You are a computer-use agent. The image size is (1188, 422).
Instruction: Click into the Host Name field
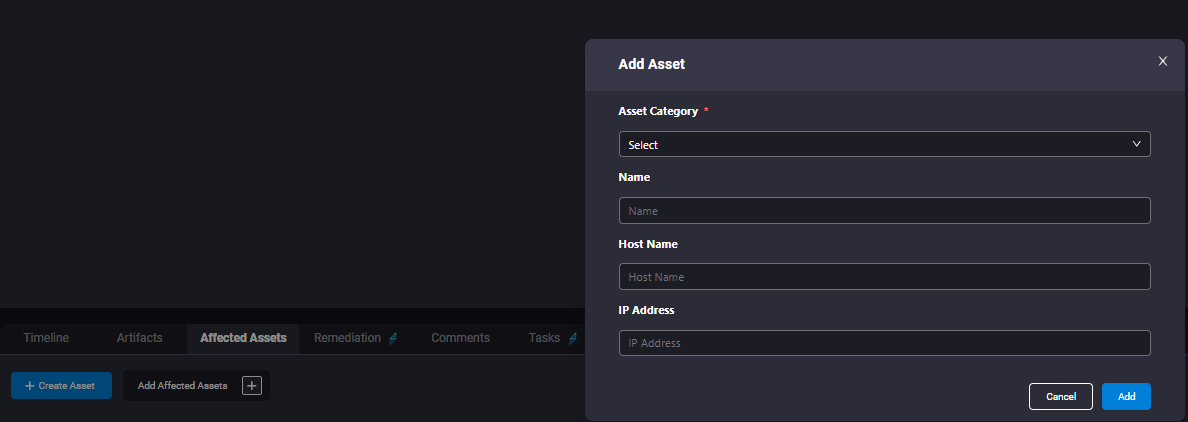pyautogui.click(x=884, y=277)
